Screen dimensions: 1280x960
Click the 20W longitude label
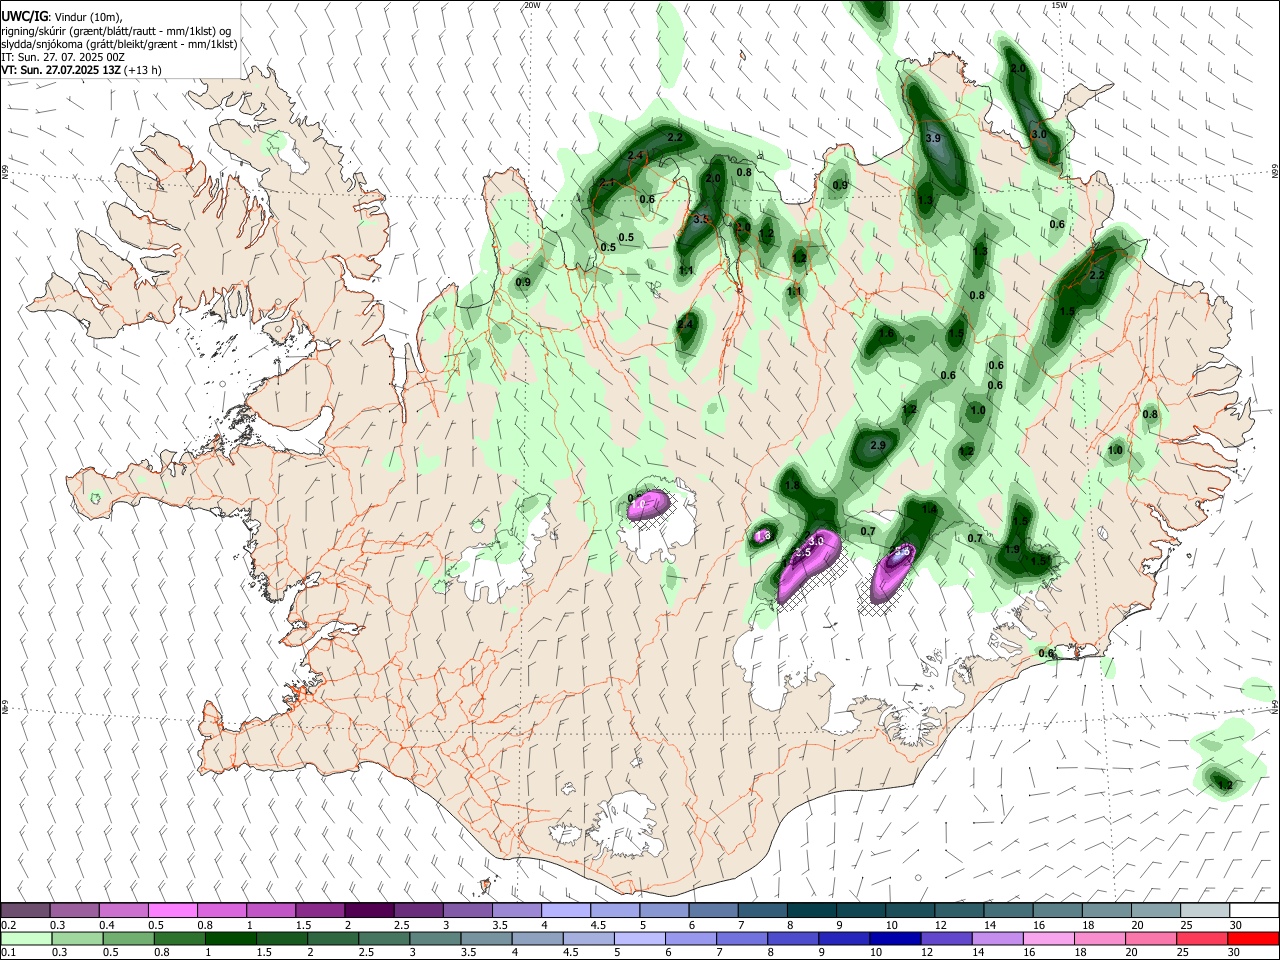(532, 5)
